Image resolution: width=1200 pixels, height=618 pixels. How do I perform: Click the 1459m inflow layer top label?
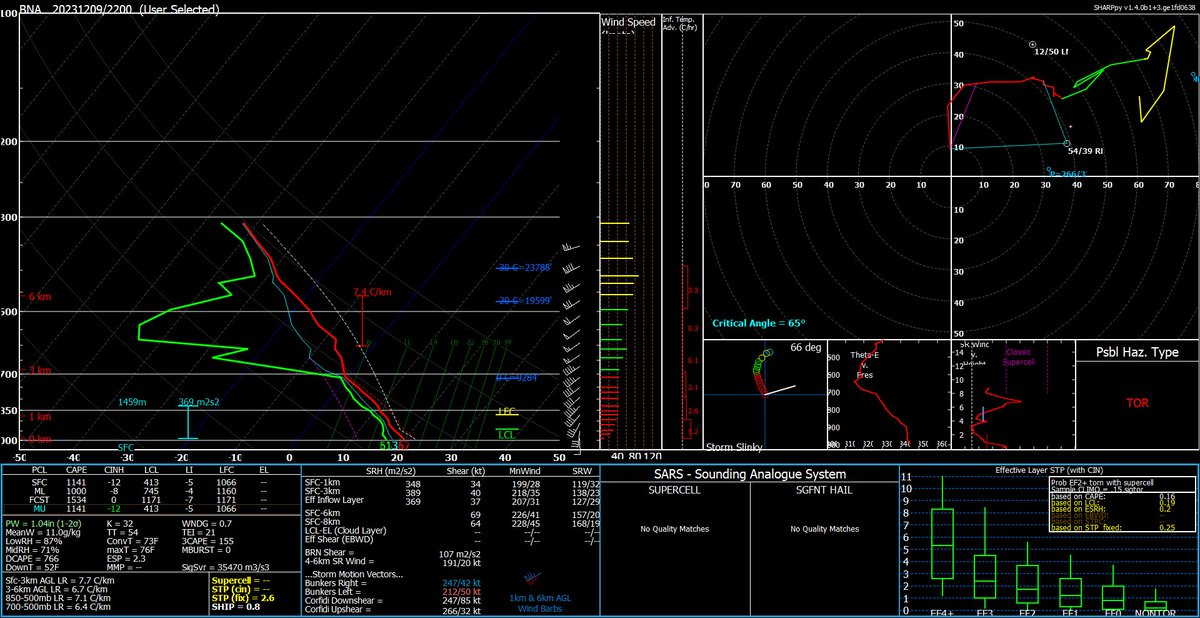click(133, 401)
